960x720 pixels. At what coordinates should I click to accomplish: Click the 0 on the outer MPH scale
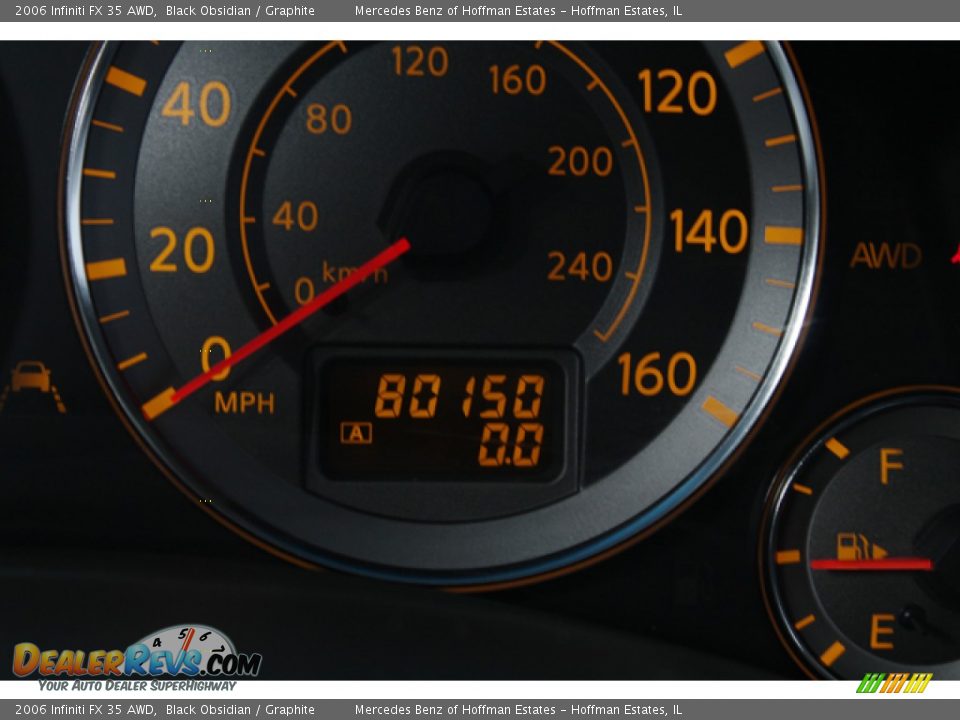(x=216, y=358)
